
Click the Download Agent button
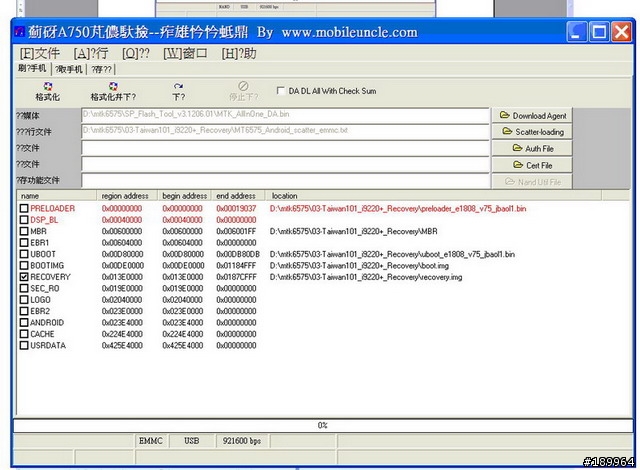click(x=532, y=116)
